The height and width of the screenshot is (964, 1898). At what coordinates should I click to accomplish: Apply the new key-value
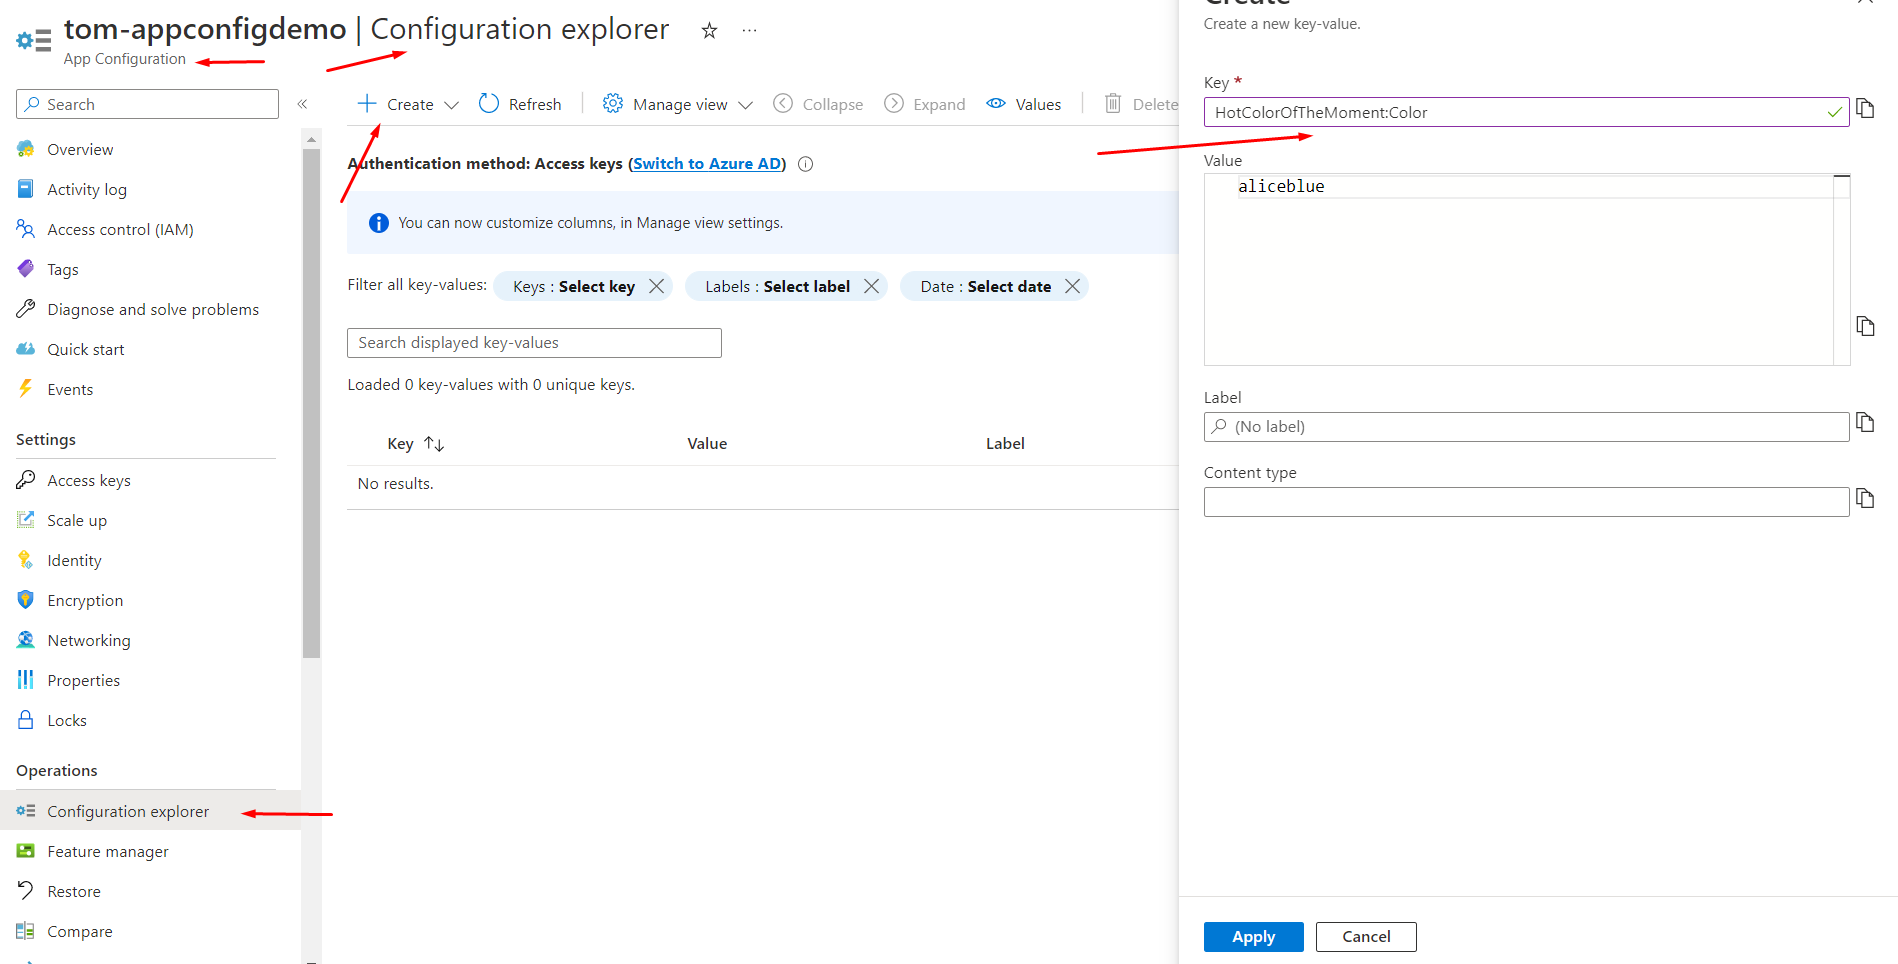1253,936
